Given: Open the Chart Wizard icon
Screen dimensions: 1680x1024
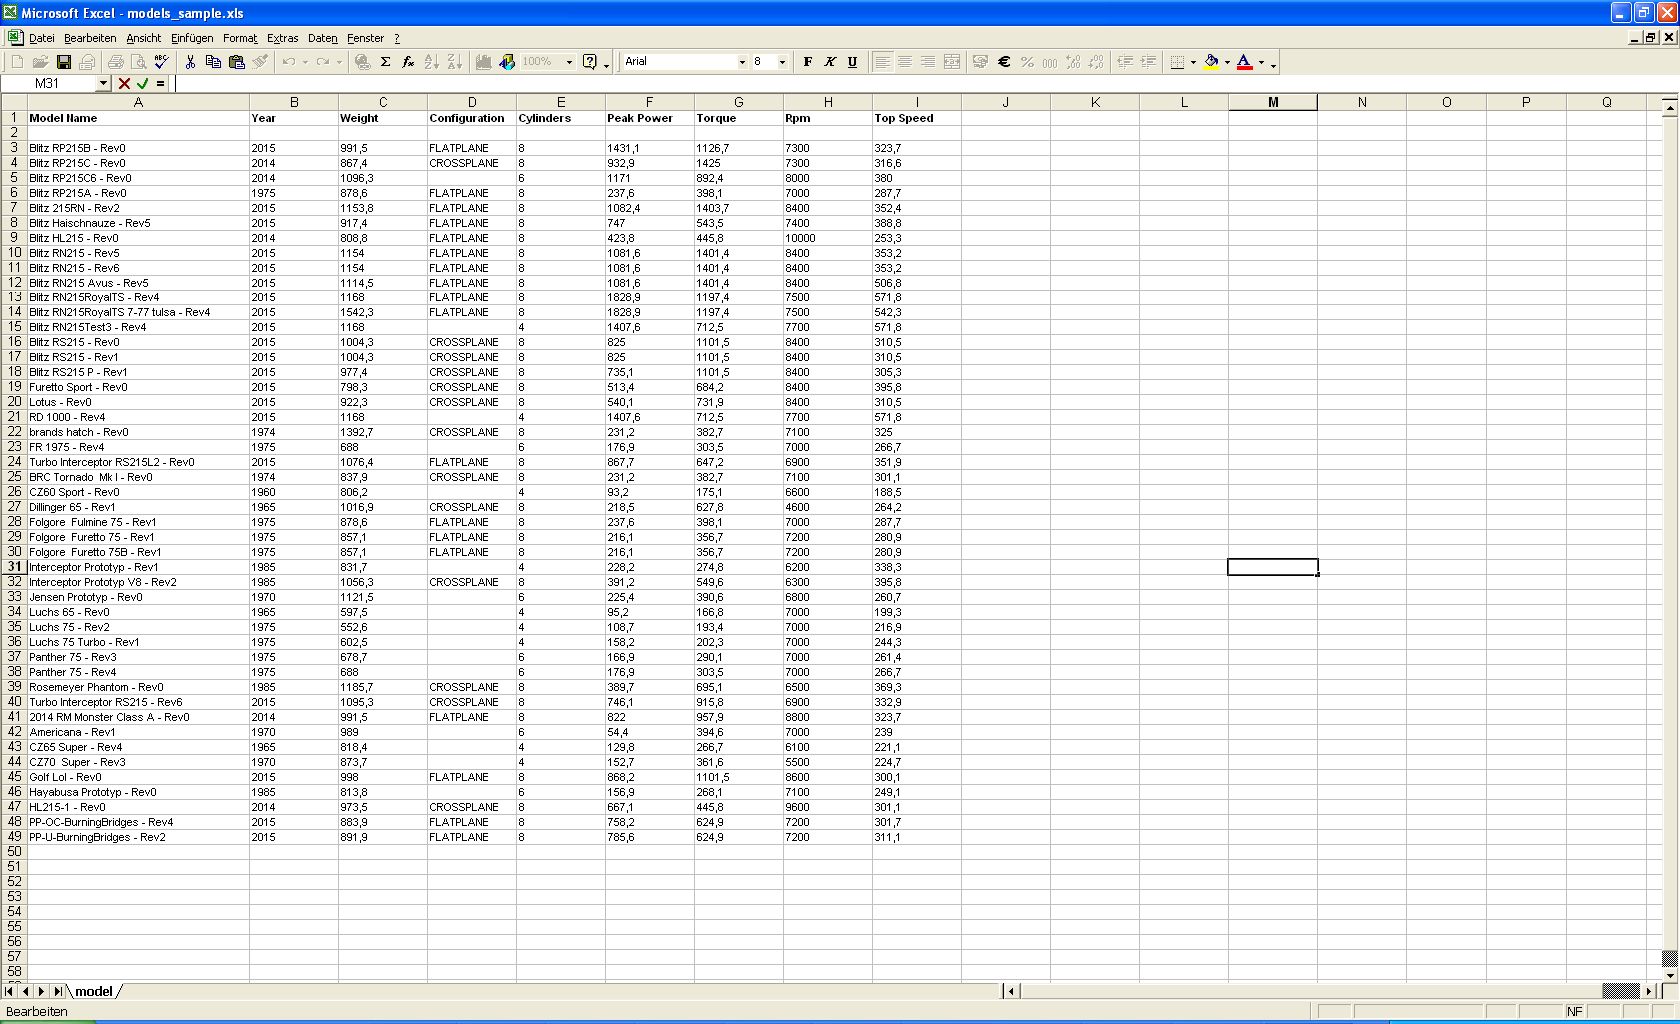Looking at the screenshot, I should (483, 62).
